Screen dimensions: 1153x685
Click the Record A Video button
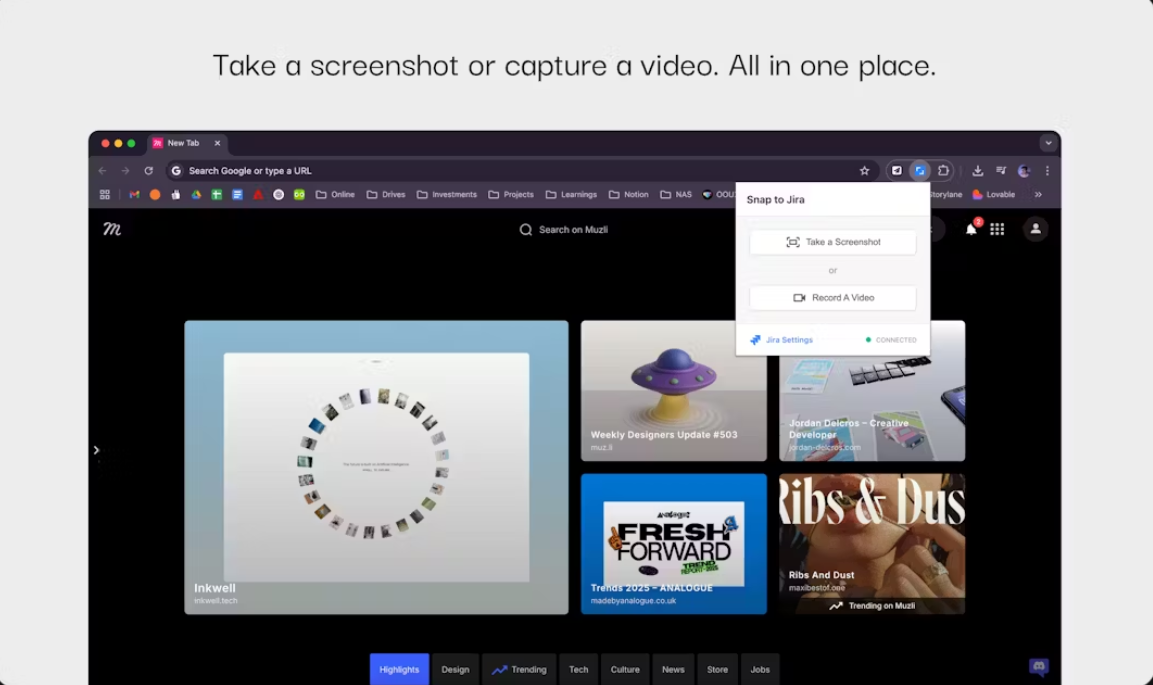coord(832,298)
